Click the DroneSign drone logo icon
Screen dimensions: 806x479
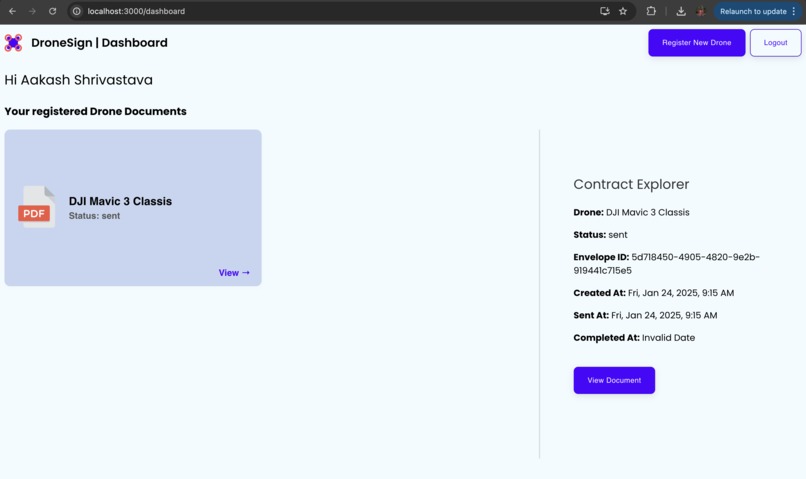(x=13, y=43)
